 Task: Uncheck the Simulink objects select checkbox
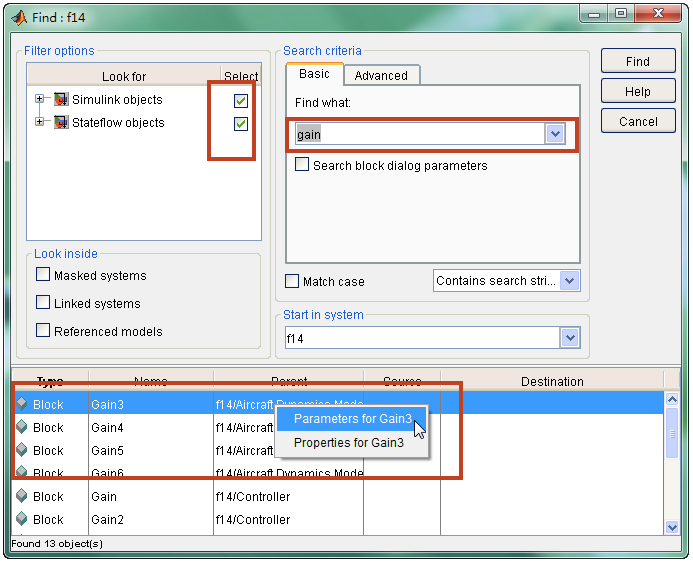[241, 101]
